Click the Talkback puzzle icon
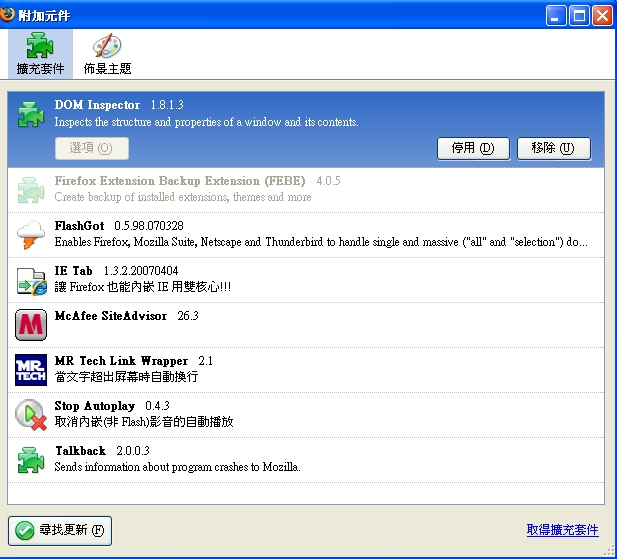Viewport: 617px width, 559px height. click(x=31, y=460)
